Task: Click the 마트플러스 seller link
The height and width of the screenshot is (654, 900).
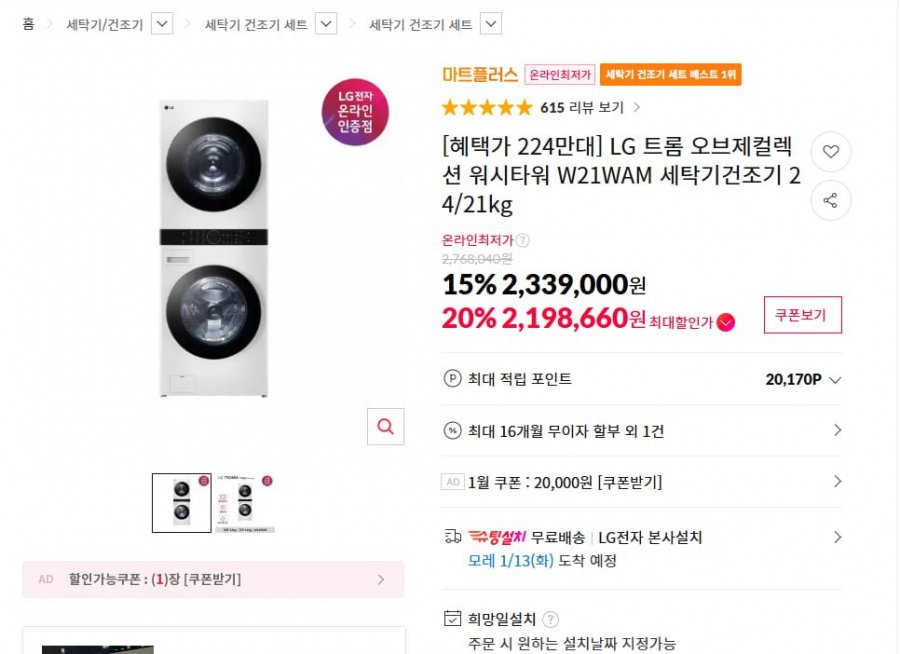Action: [479, 74]
